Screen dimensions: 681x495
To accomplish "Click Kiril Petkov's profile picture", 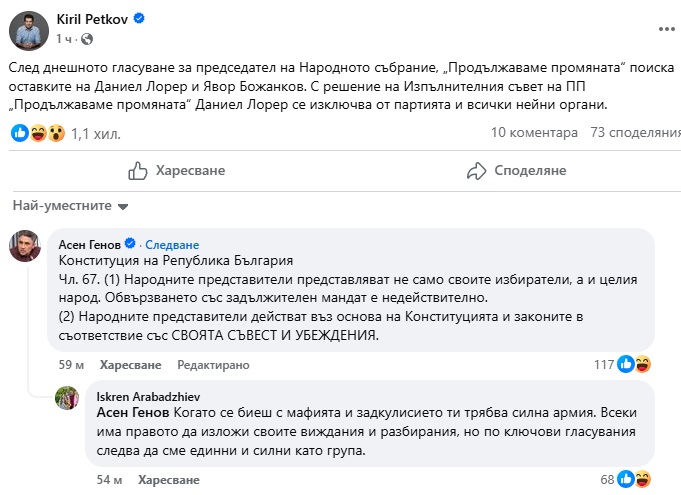I will click(28, 27).
